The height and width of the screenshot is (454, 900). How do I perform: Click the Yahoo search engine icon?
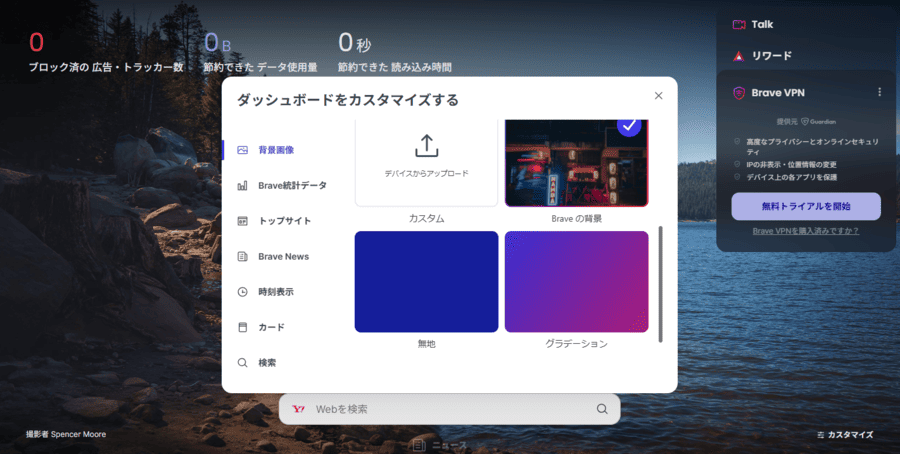298,409
